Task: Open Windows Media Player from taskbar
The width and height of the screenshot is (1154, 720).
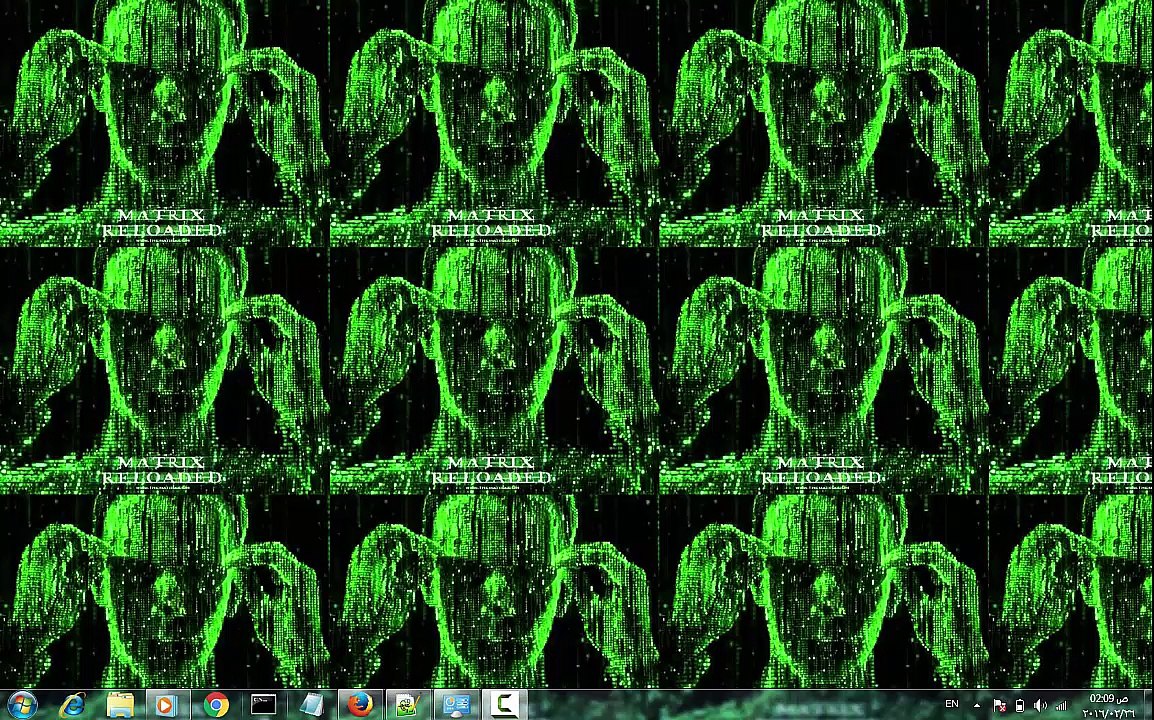Action: [167, 705]
